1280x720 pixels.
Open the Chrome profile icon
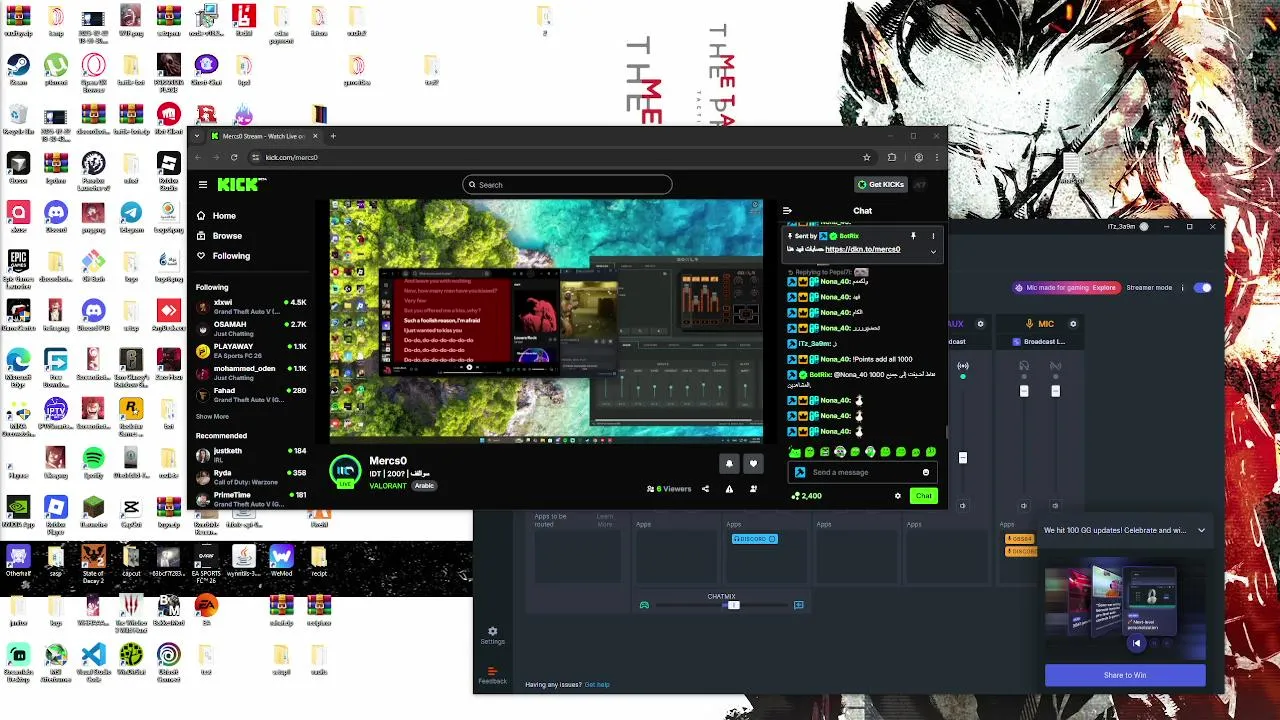(918, 157)
